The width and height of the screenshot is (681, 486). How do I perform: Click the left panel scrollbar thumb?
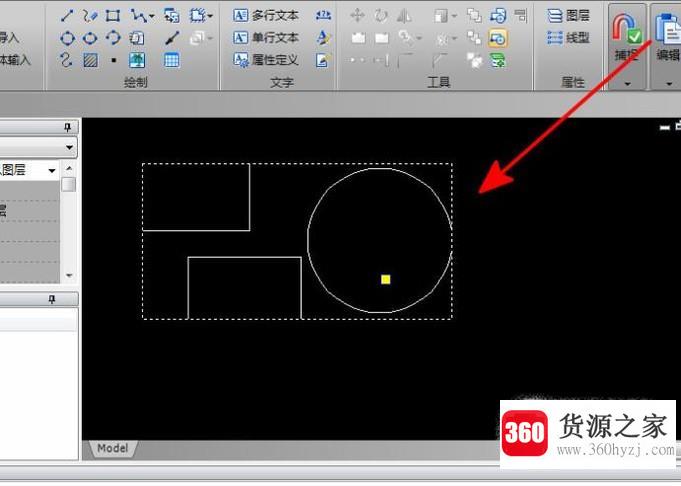tap(69, 184)
